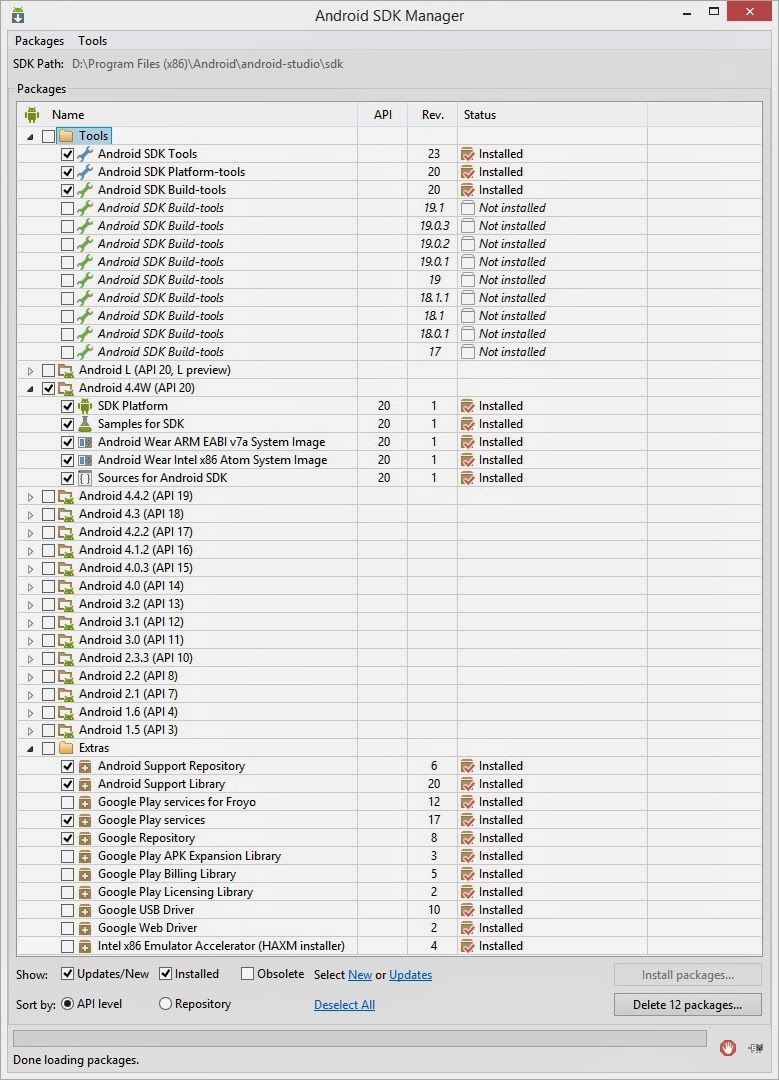Viewport: 779px width, 1080px height.
Task: Click the Android 4.4.2 (API 19) folder icon
Action: pos(66,496)
